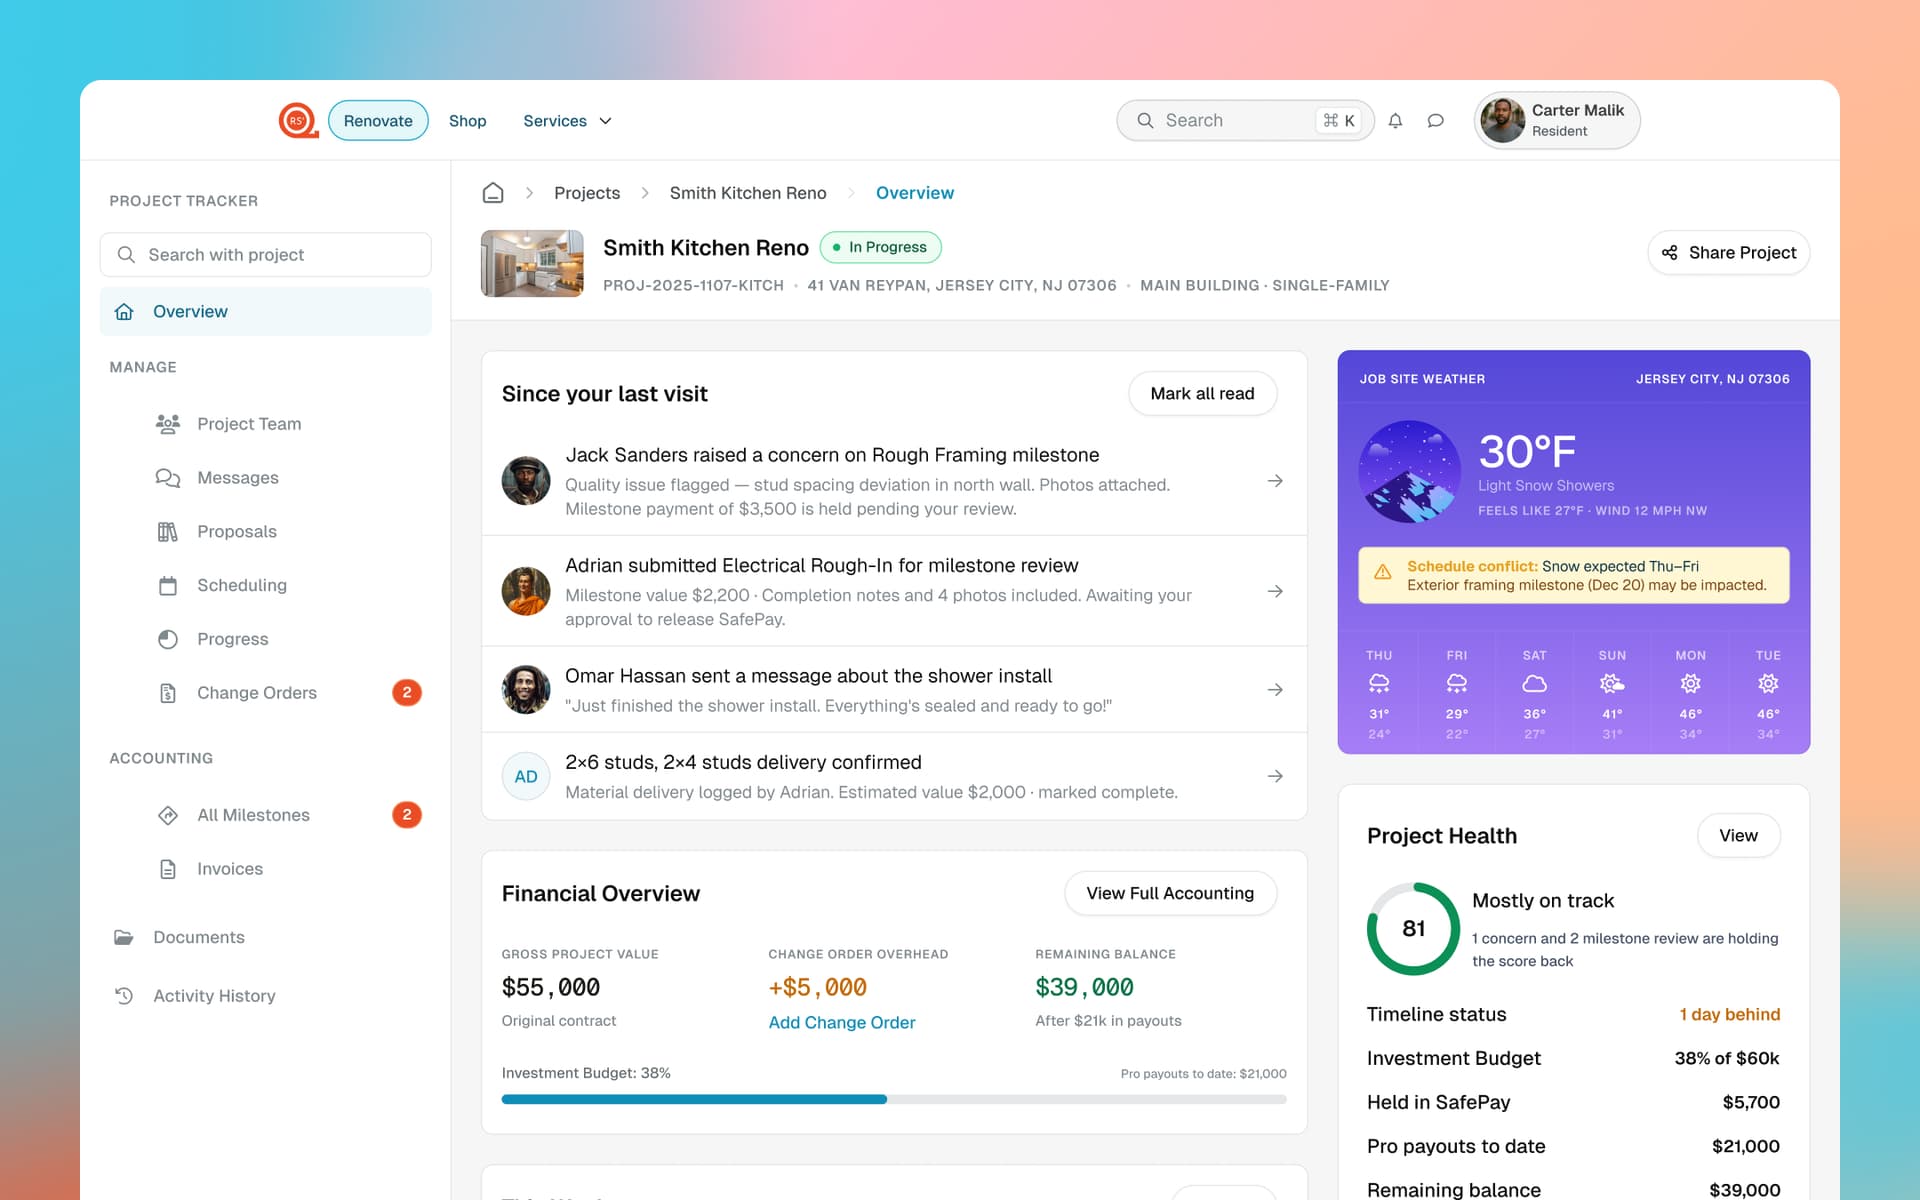The image size is (1920, 1200).
Task: Click the Share Project button
Action: 1729,253
